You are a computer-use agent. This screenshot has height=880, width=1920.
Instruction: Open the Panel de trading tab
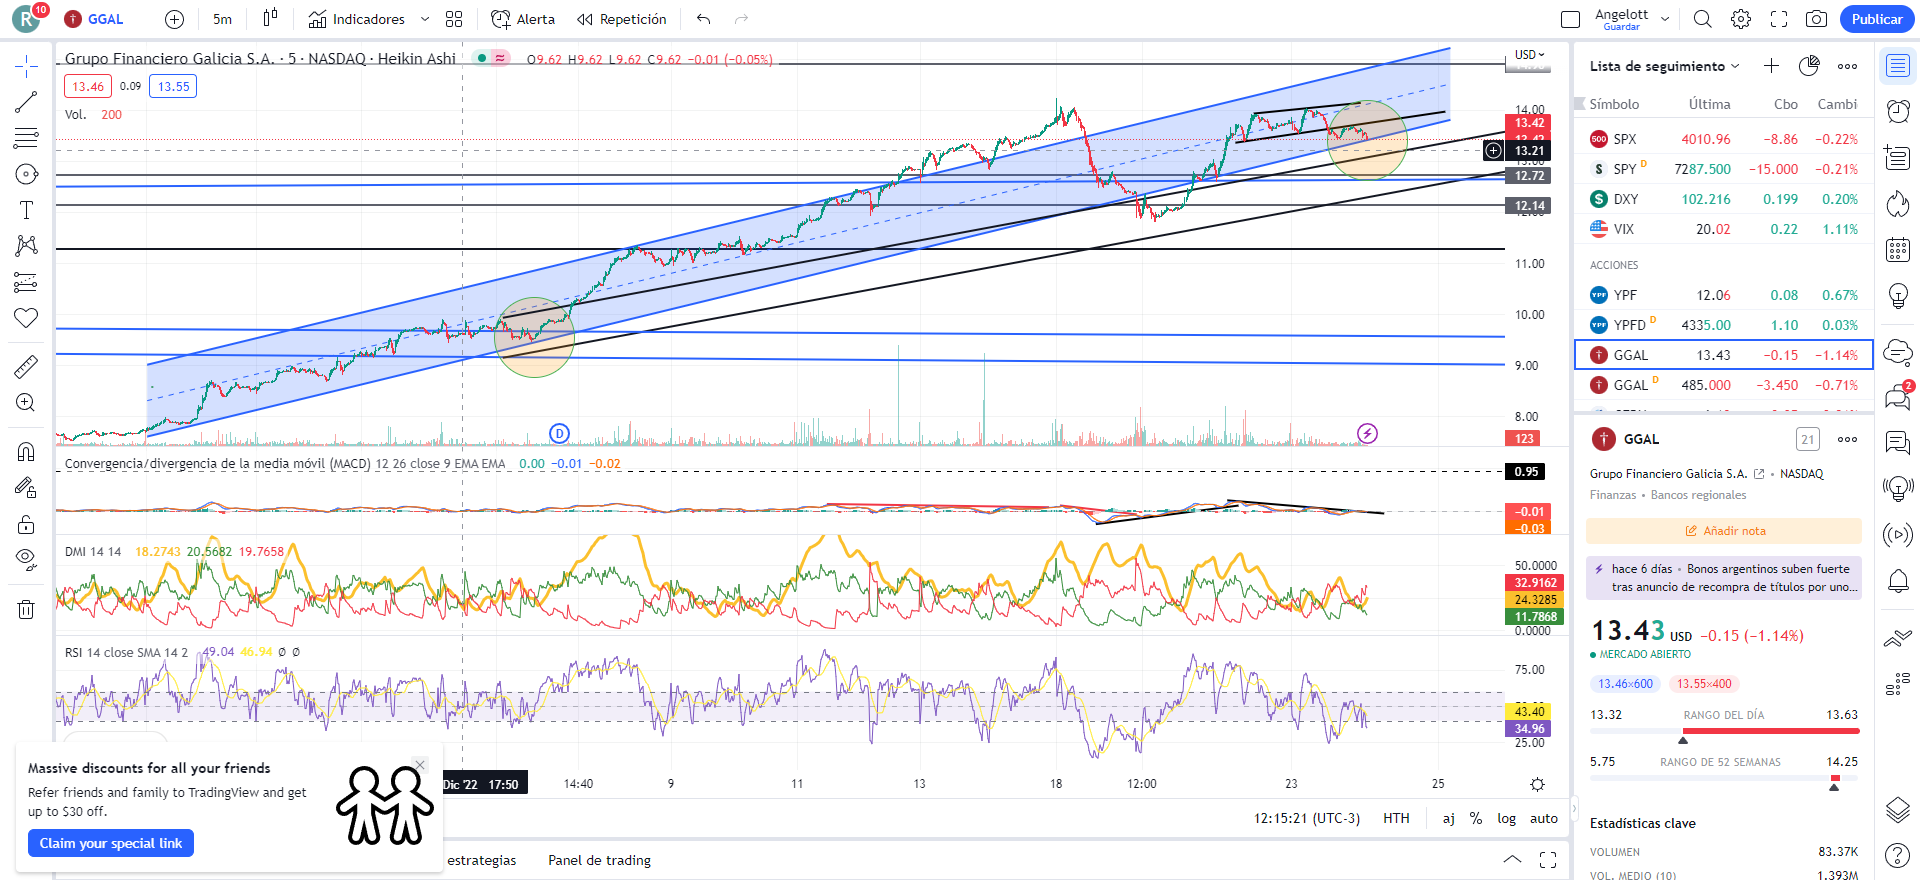pos(599,860)
